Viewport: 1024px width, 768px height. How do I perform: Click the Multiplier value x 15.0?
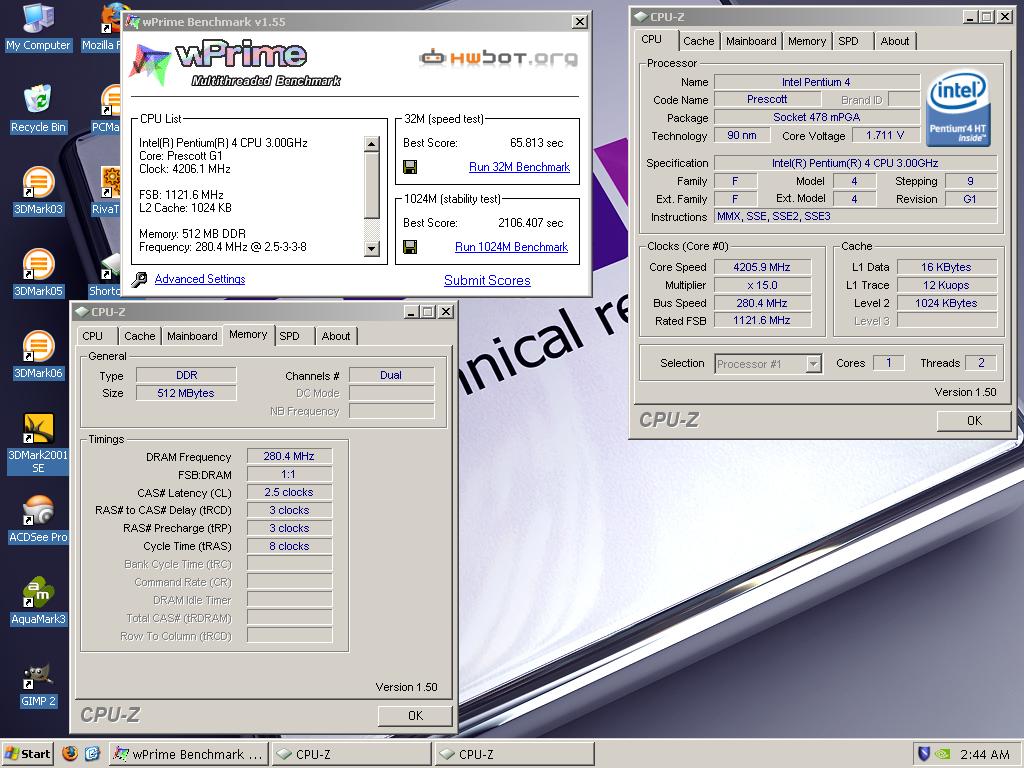click(x=762, y=285)
